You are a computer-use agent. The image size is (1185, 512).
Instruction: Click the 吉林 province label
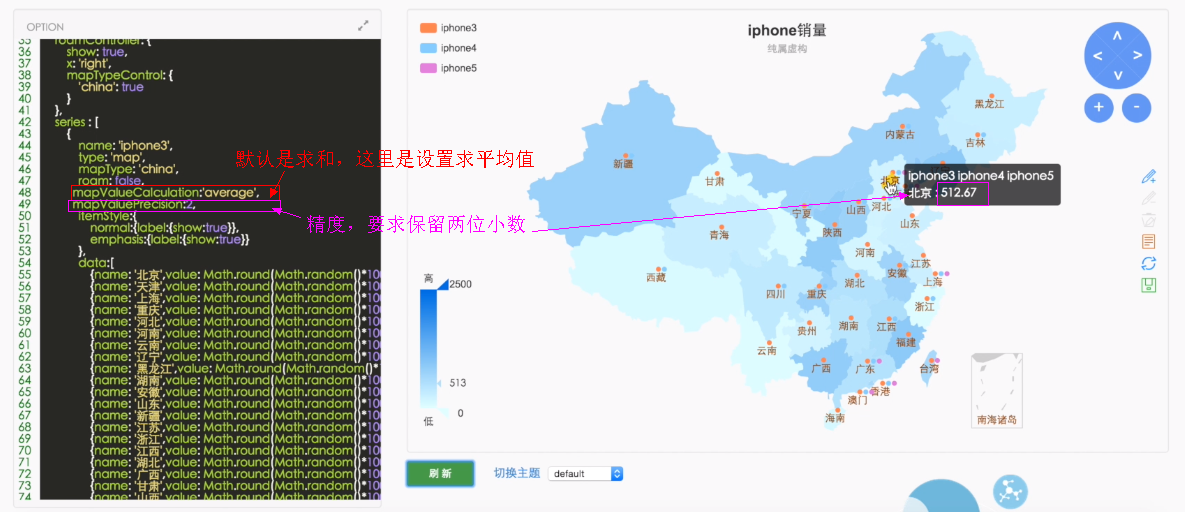(976, 142)
